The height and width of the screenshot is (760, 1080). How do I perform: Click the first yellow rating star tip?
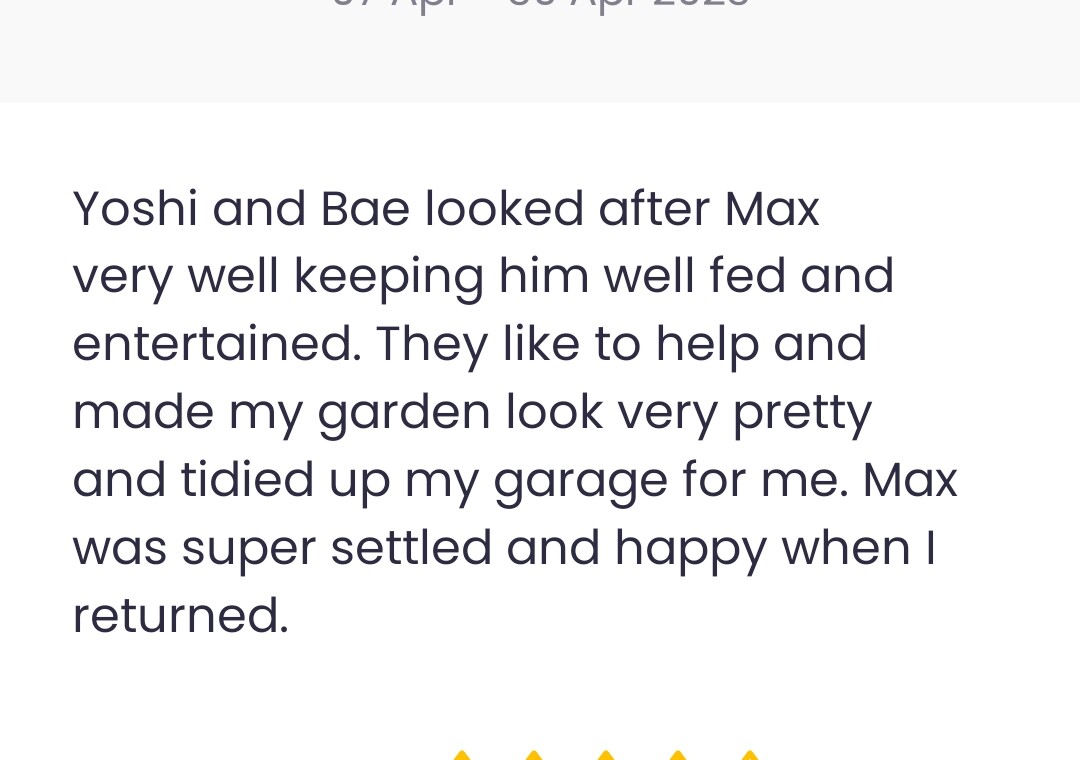click(462, 755)
